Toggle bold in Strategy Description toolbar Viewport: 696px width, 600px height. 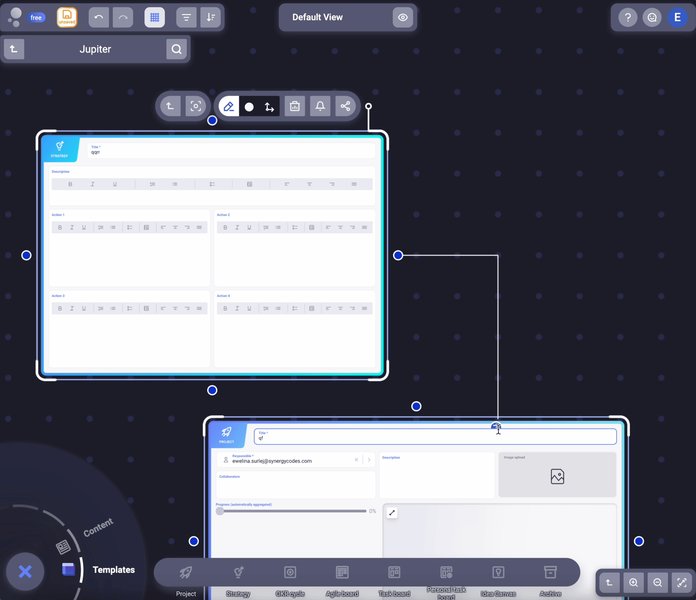point(70,184)
